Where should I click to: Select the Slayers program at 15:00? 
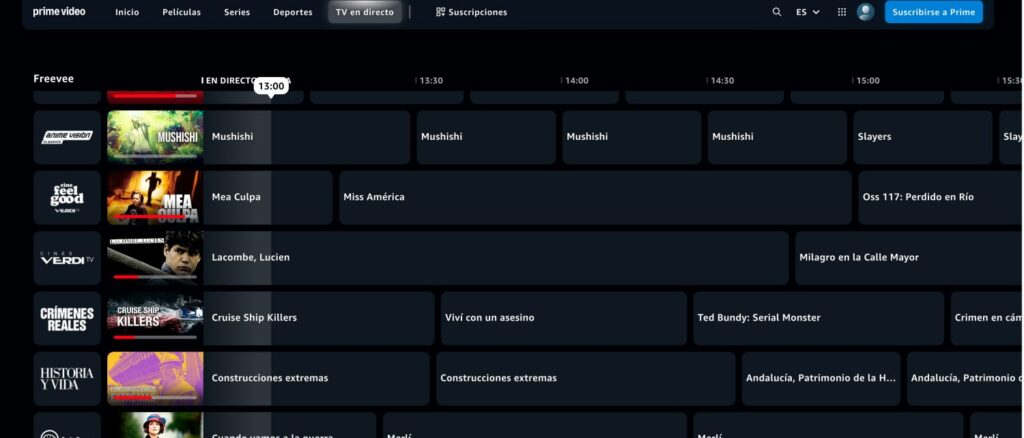pos(923,137)
